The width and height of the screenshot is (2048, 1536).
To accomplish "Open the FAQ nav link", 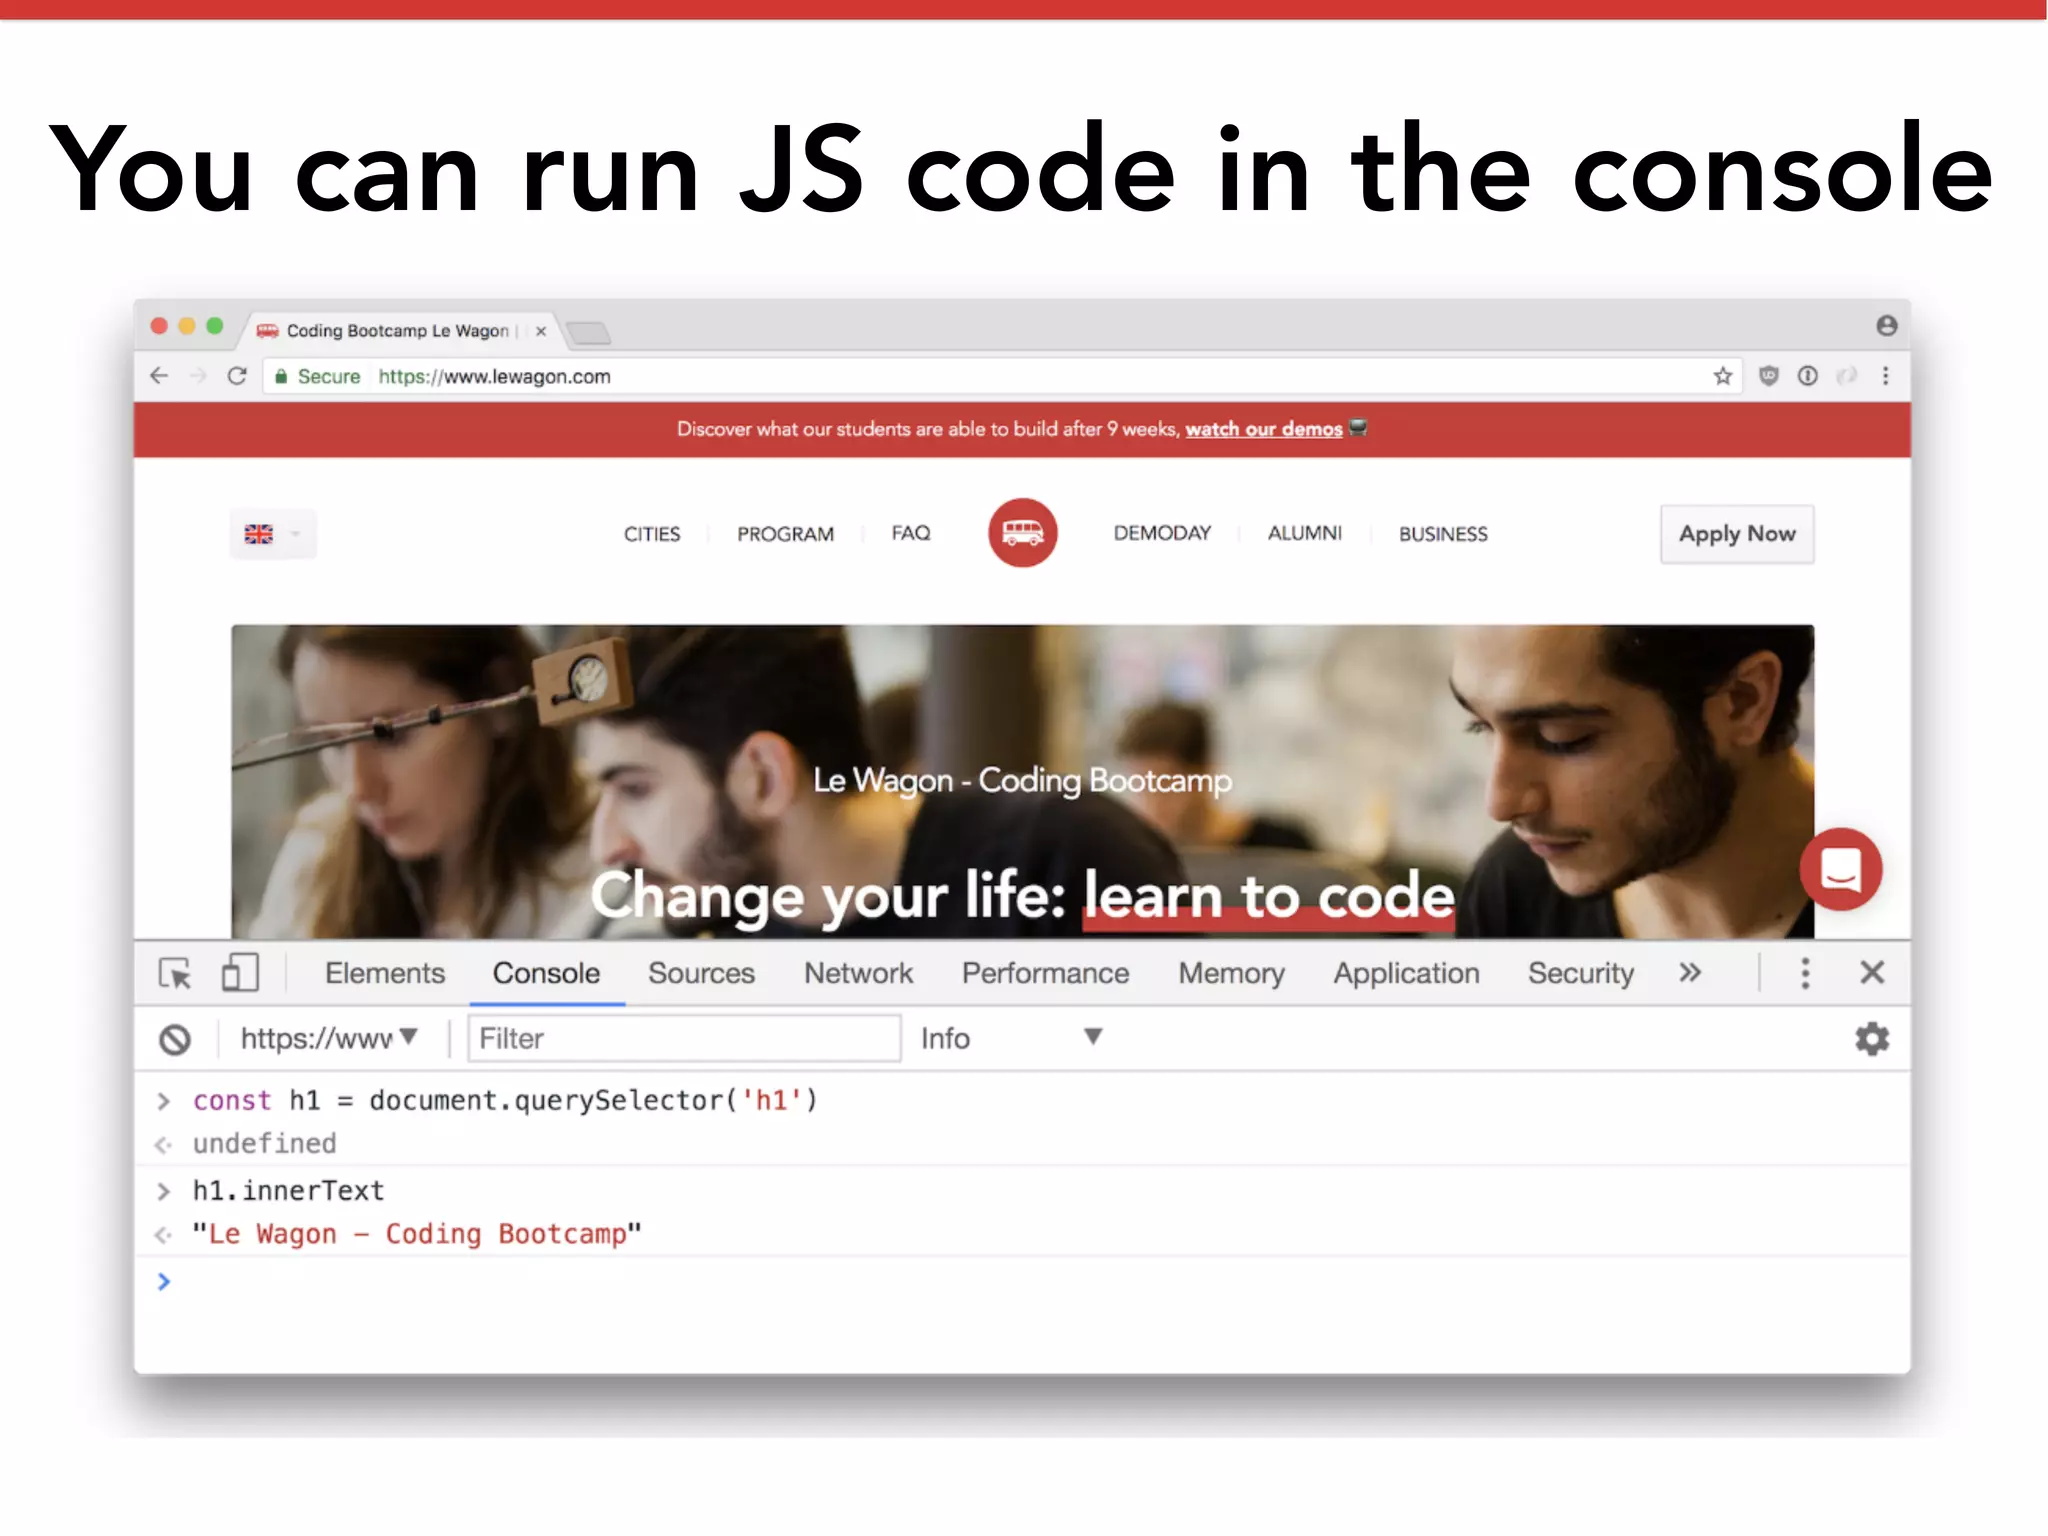I will pyautogui.click(x=911, y=533).
